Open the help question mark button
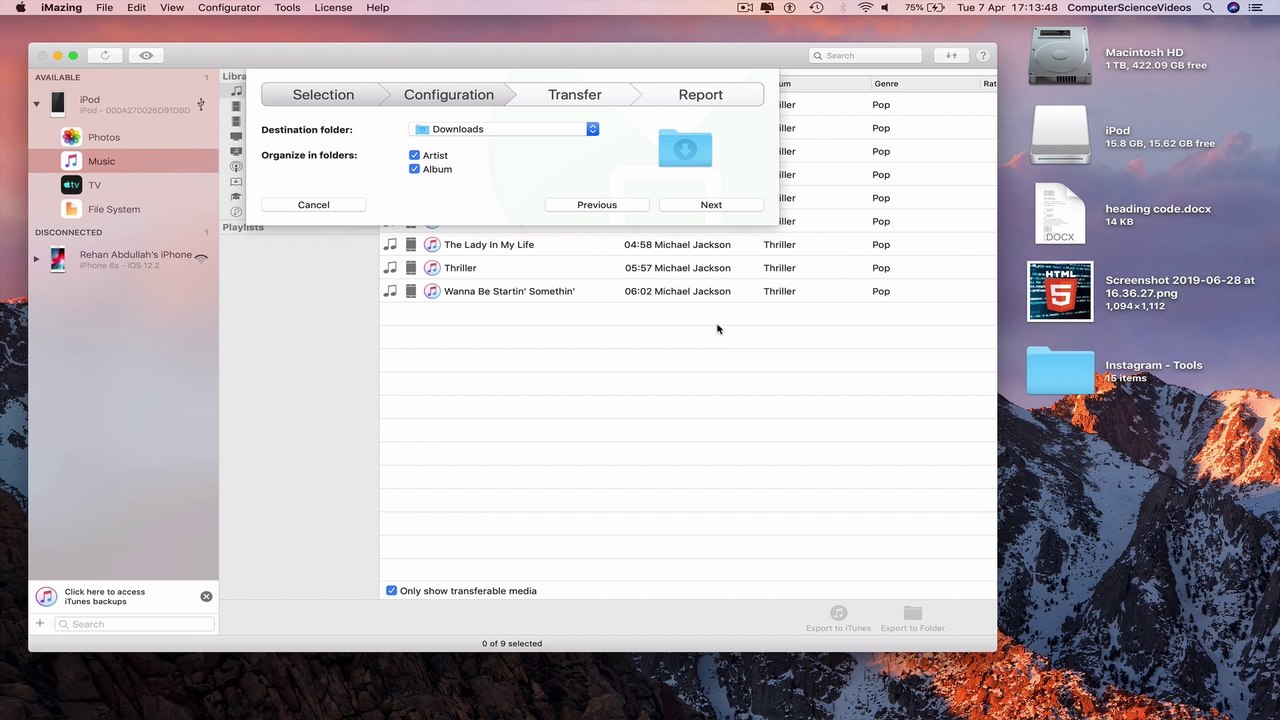 [x=983, y=56]
